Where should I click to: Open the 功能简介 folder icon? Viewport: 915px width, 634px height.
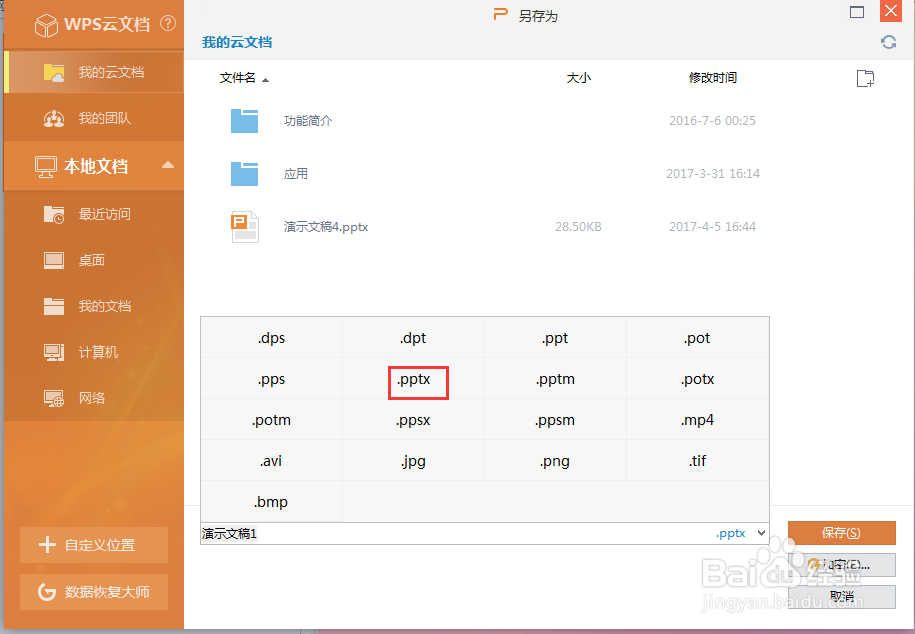[244, 120]
